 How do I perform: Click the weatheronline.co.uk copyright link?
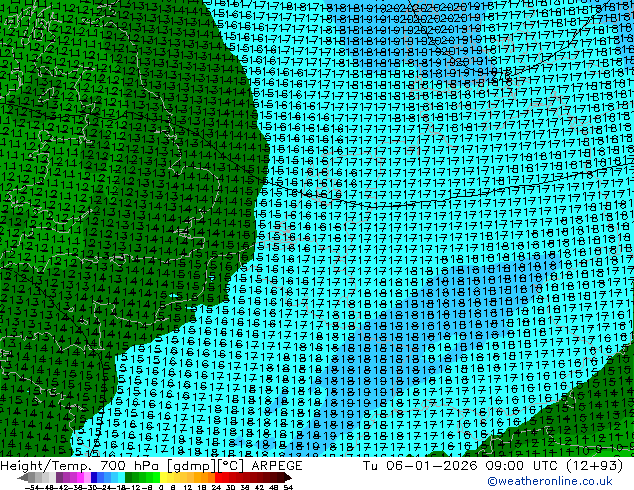coord(550,481)
